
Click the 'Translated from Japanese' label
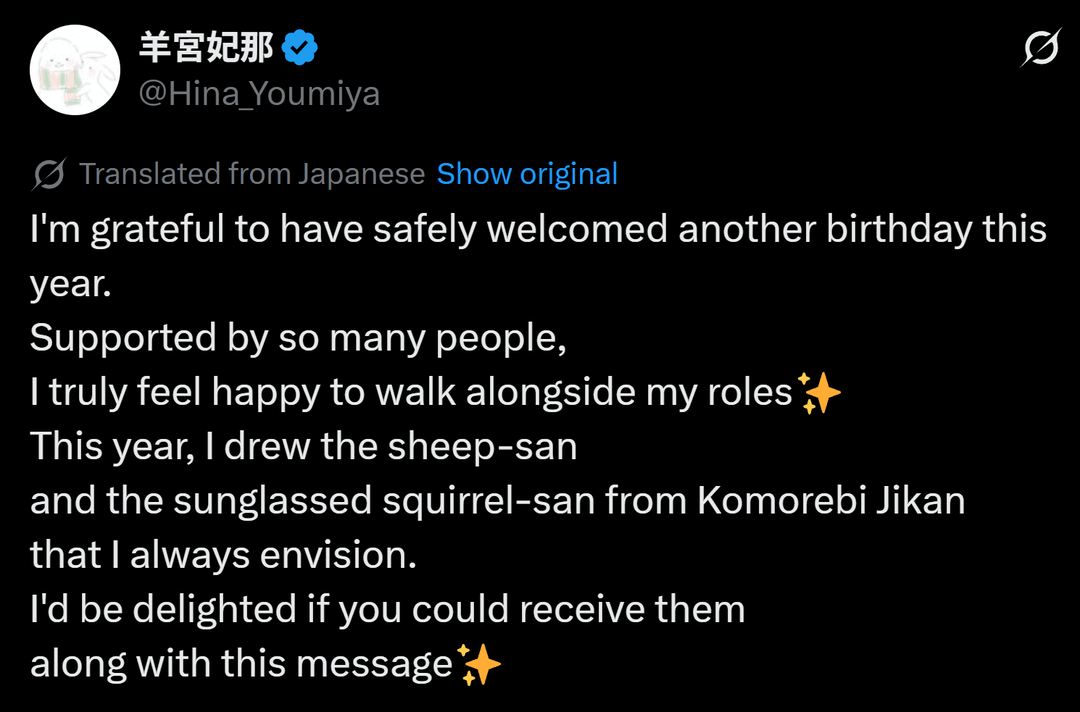point(252,174)
